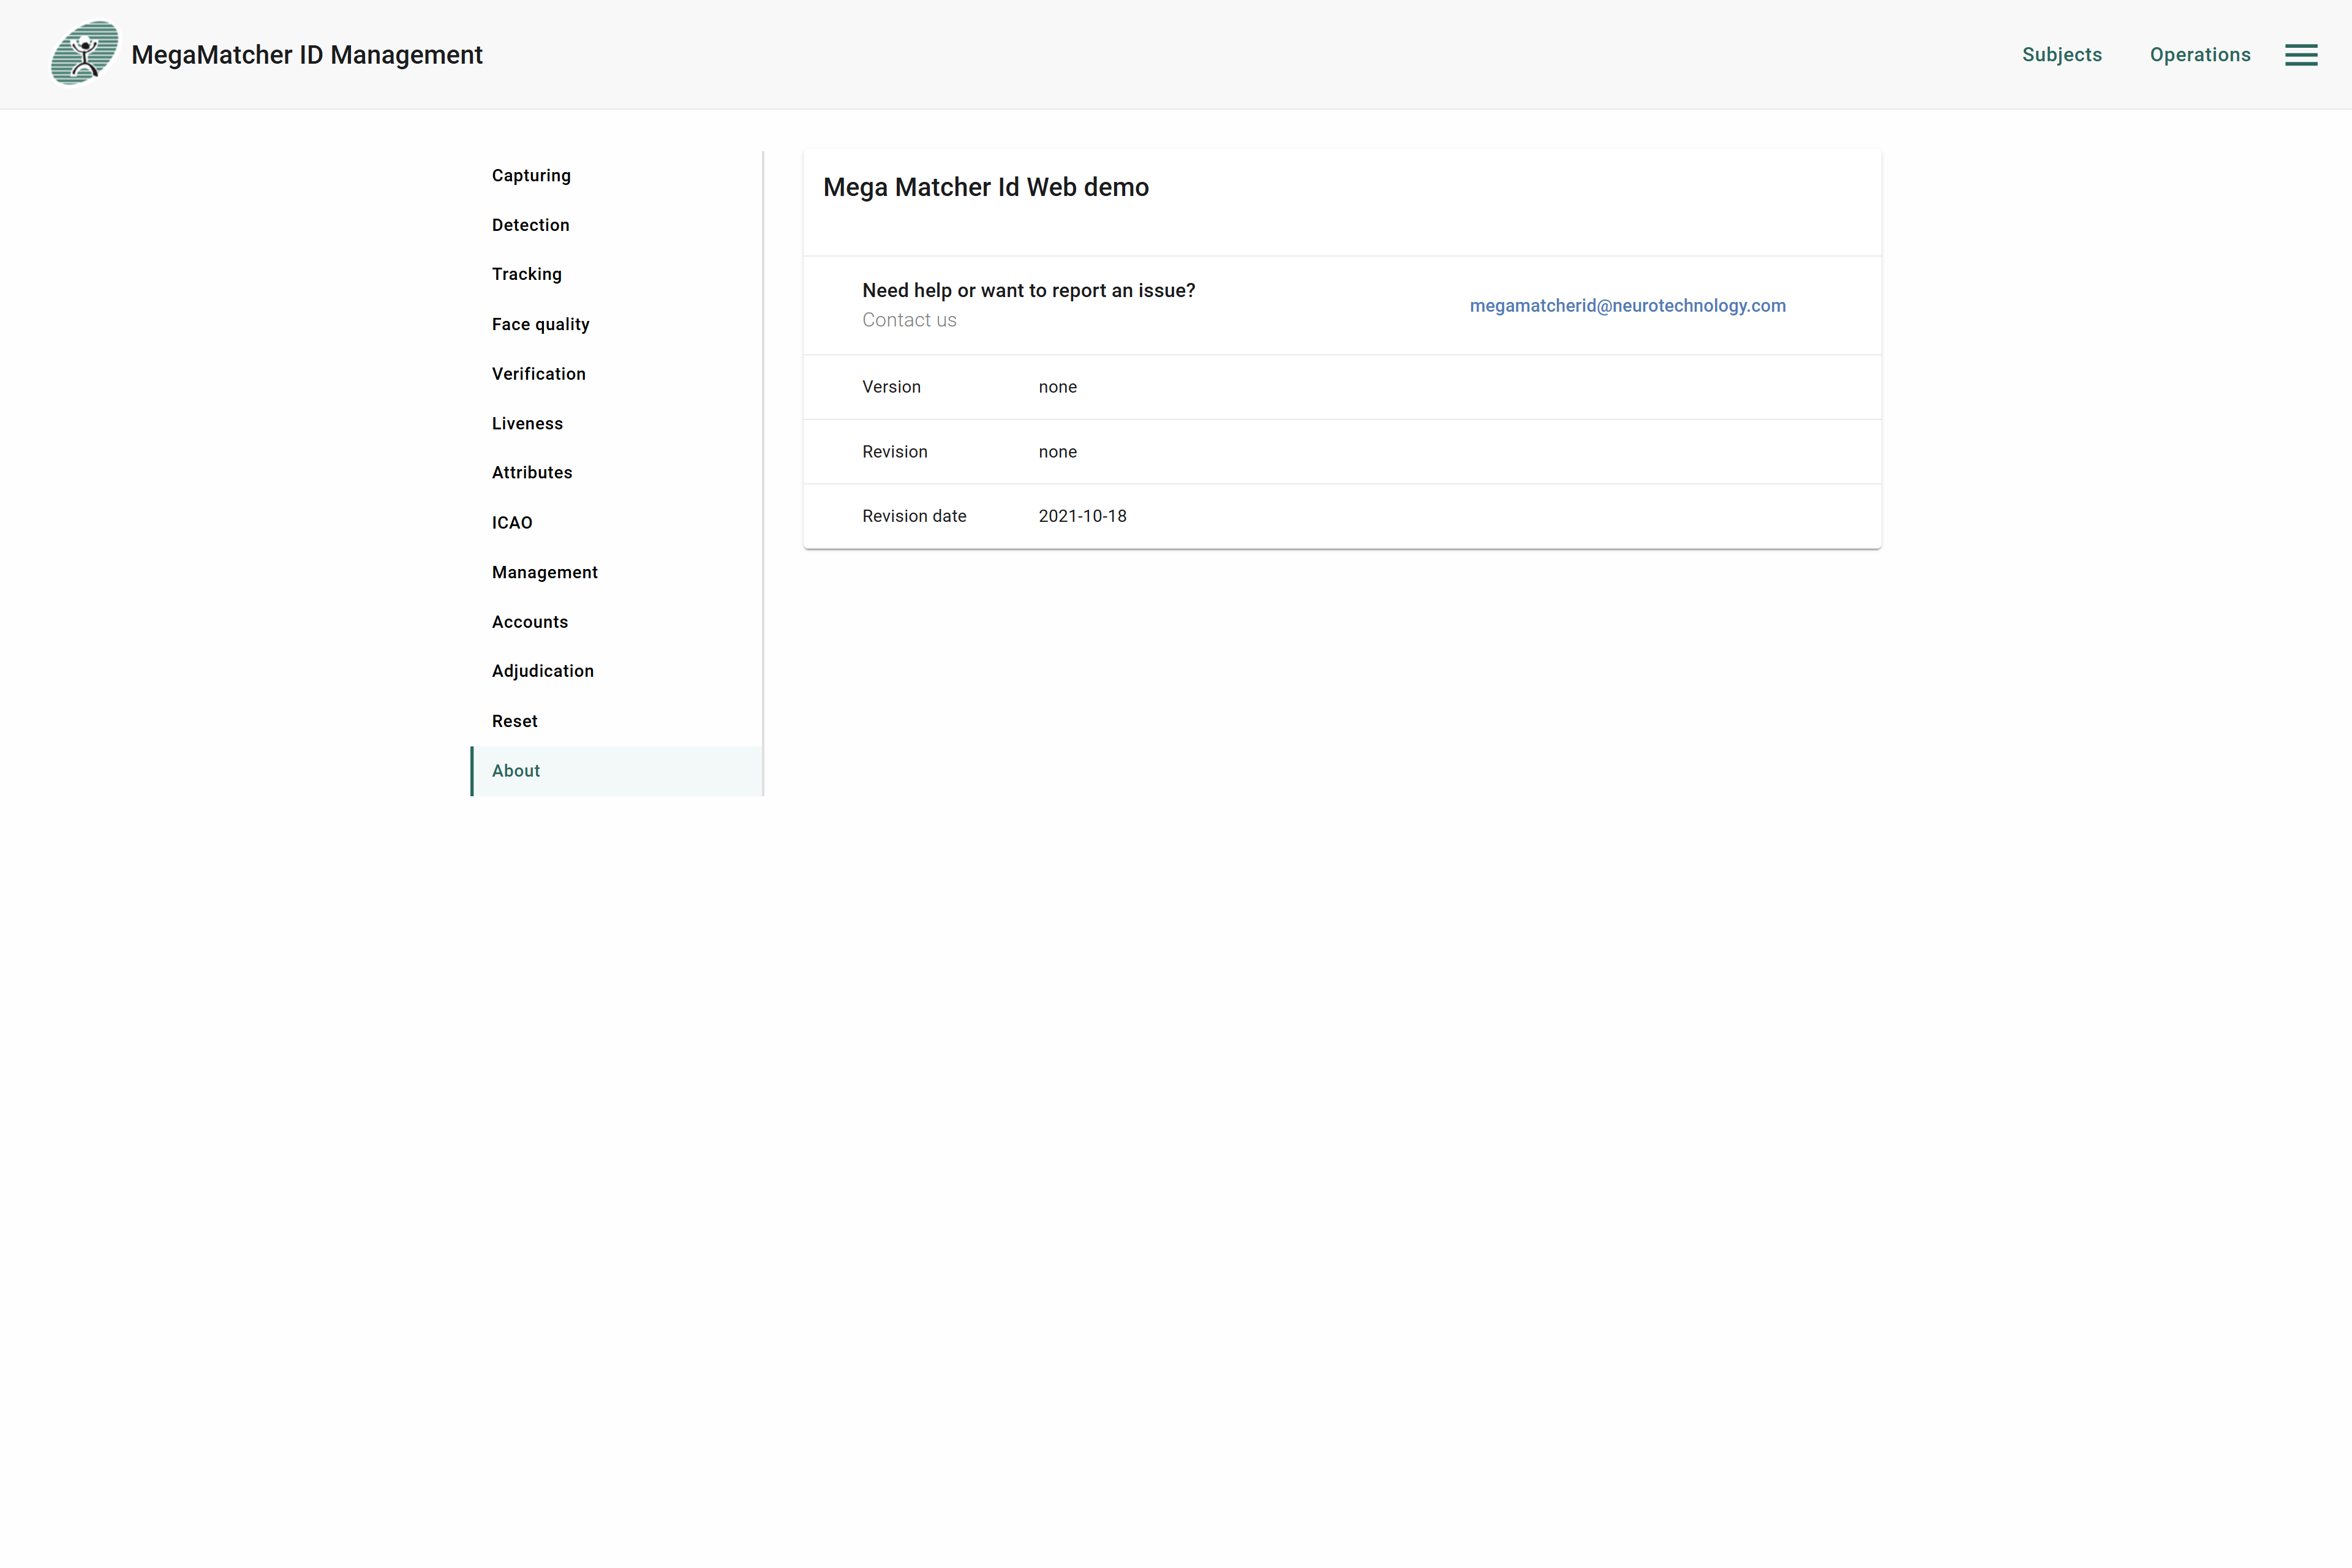Click the Revision date value 2021-10-18
The height and width of the screenshot is (1568, 2352).
click(x=1082, y=516)
